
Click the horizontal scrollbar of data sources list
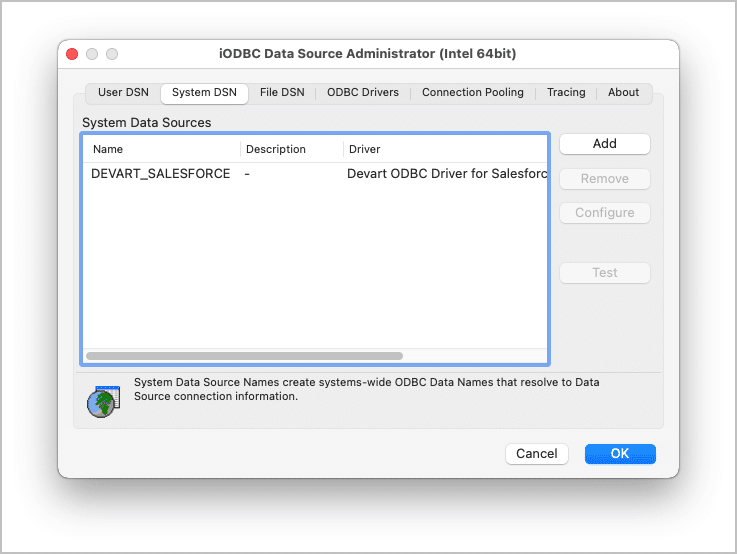tap(244, 356)
